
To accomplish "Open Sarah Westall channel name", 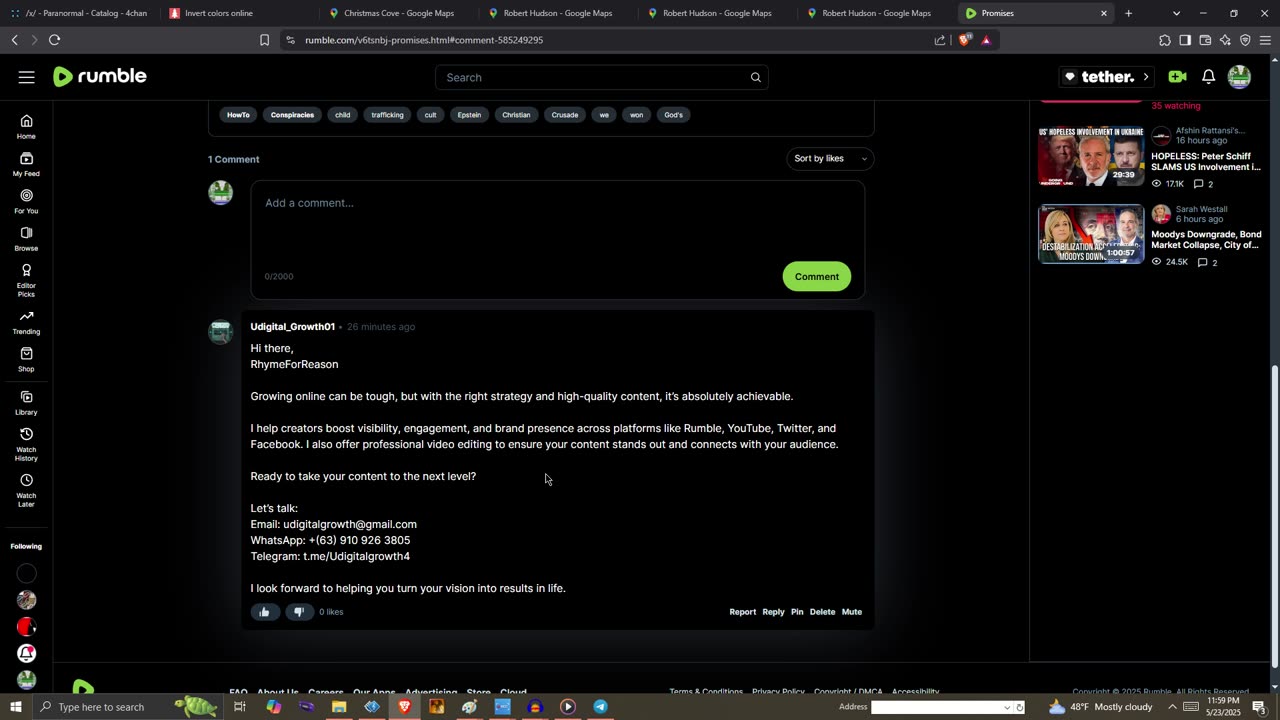I will [x=1201, y=210].
